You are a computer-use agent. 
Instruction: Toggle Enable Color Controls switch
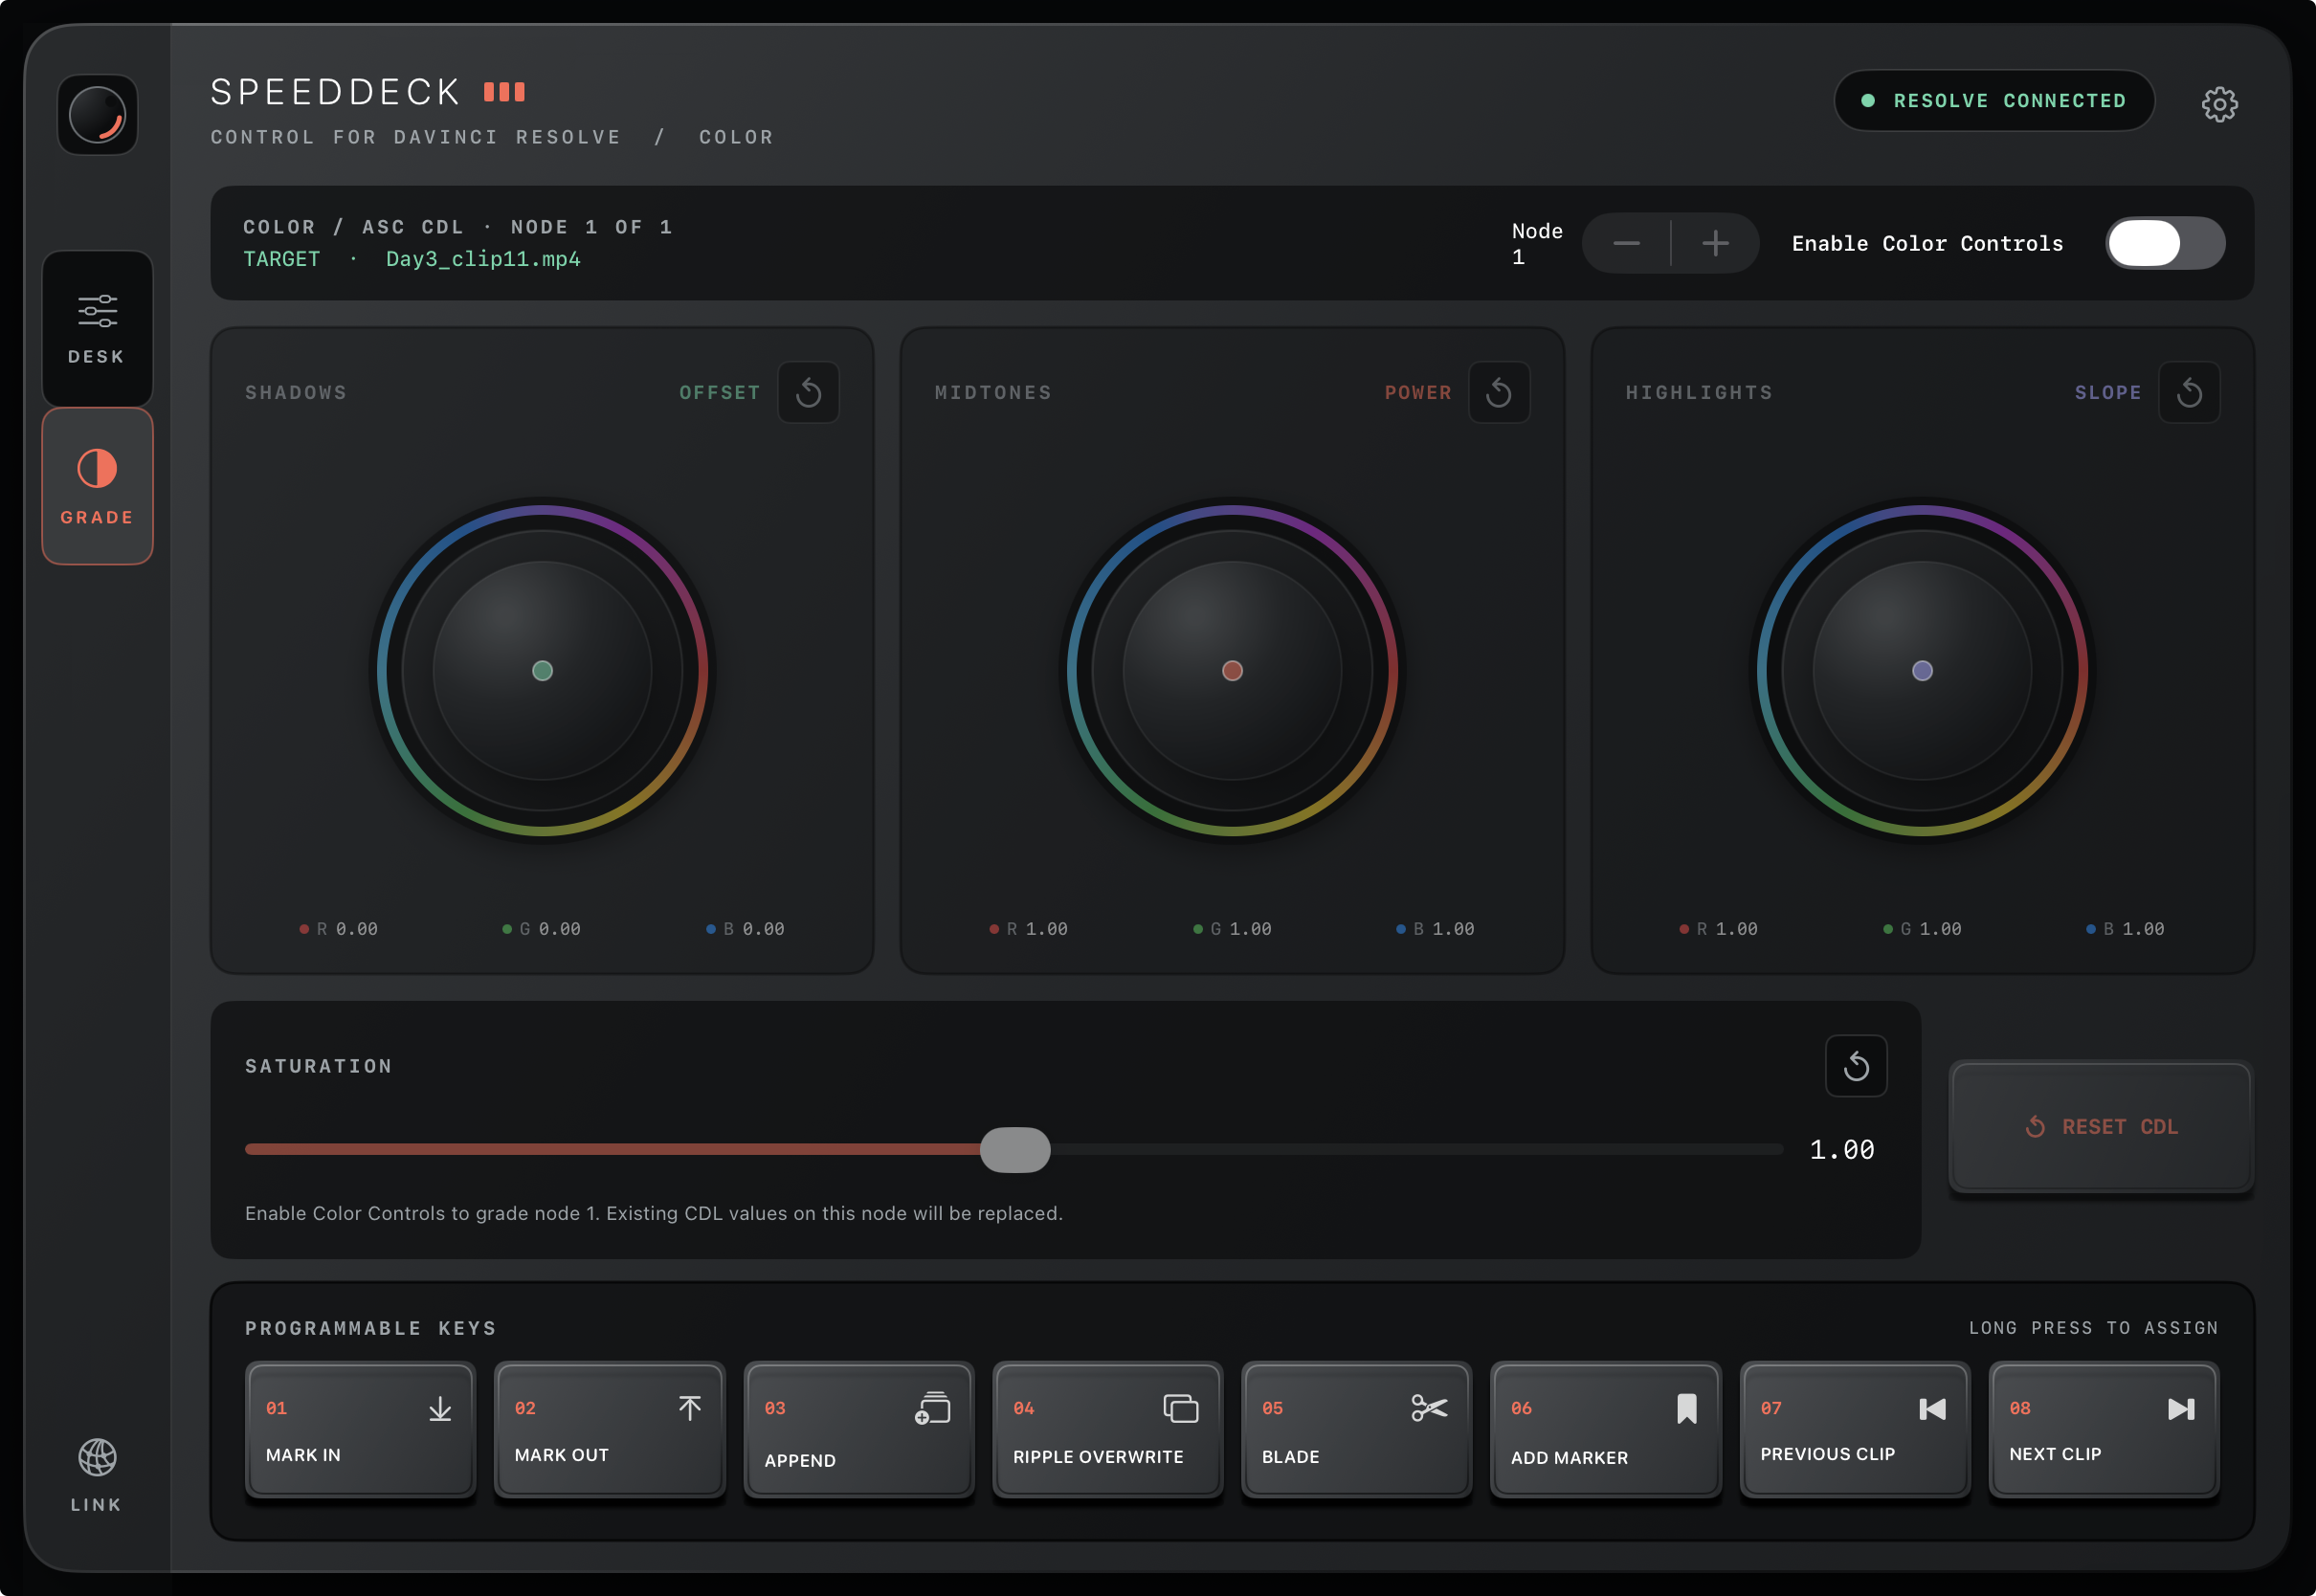click(2165, 243)
